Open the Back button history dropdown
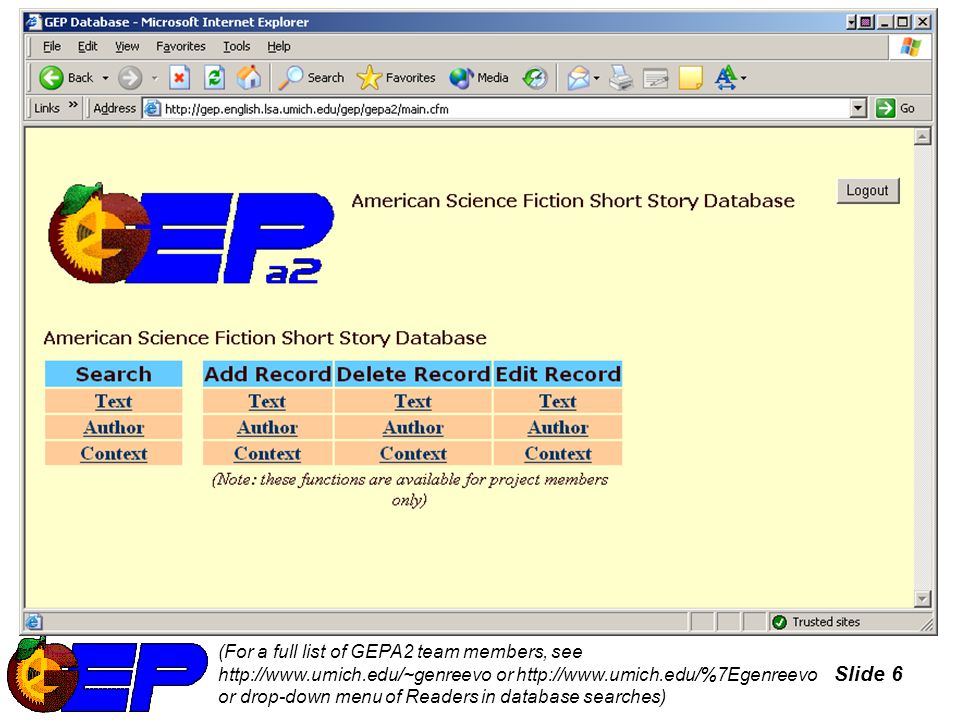This screenshot has height=720, width=960. (x=105, y=78)
